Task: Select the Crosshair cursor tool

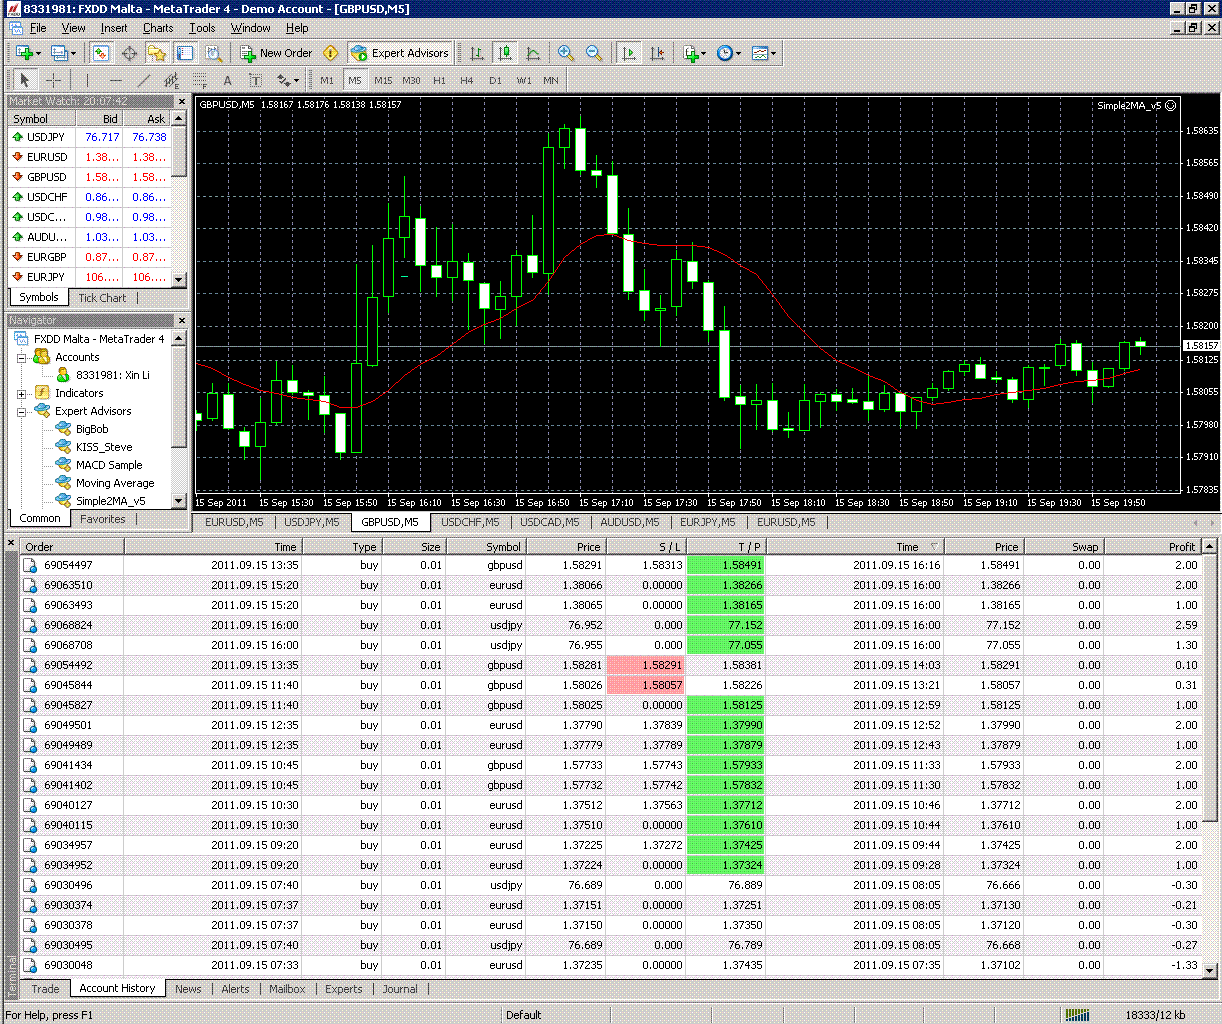Action: (54, 80)
